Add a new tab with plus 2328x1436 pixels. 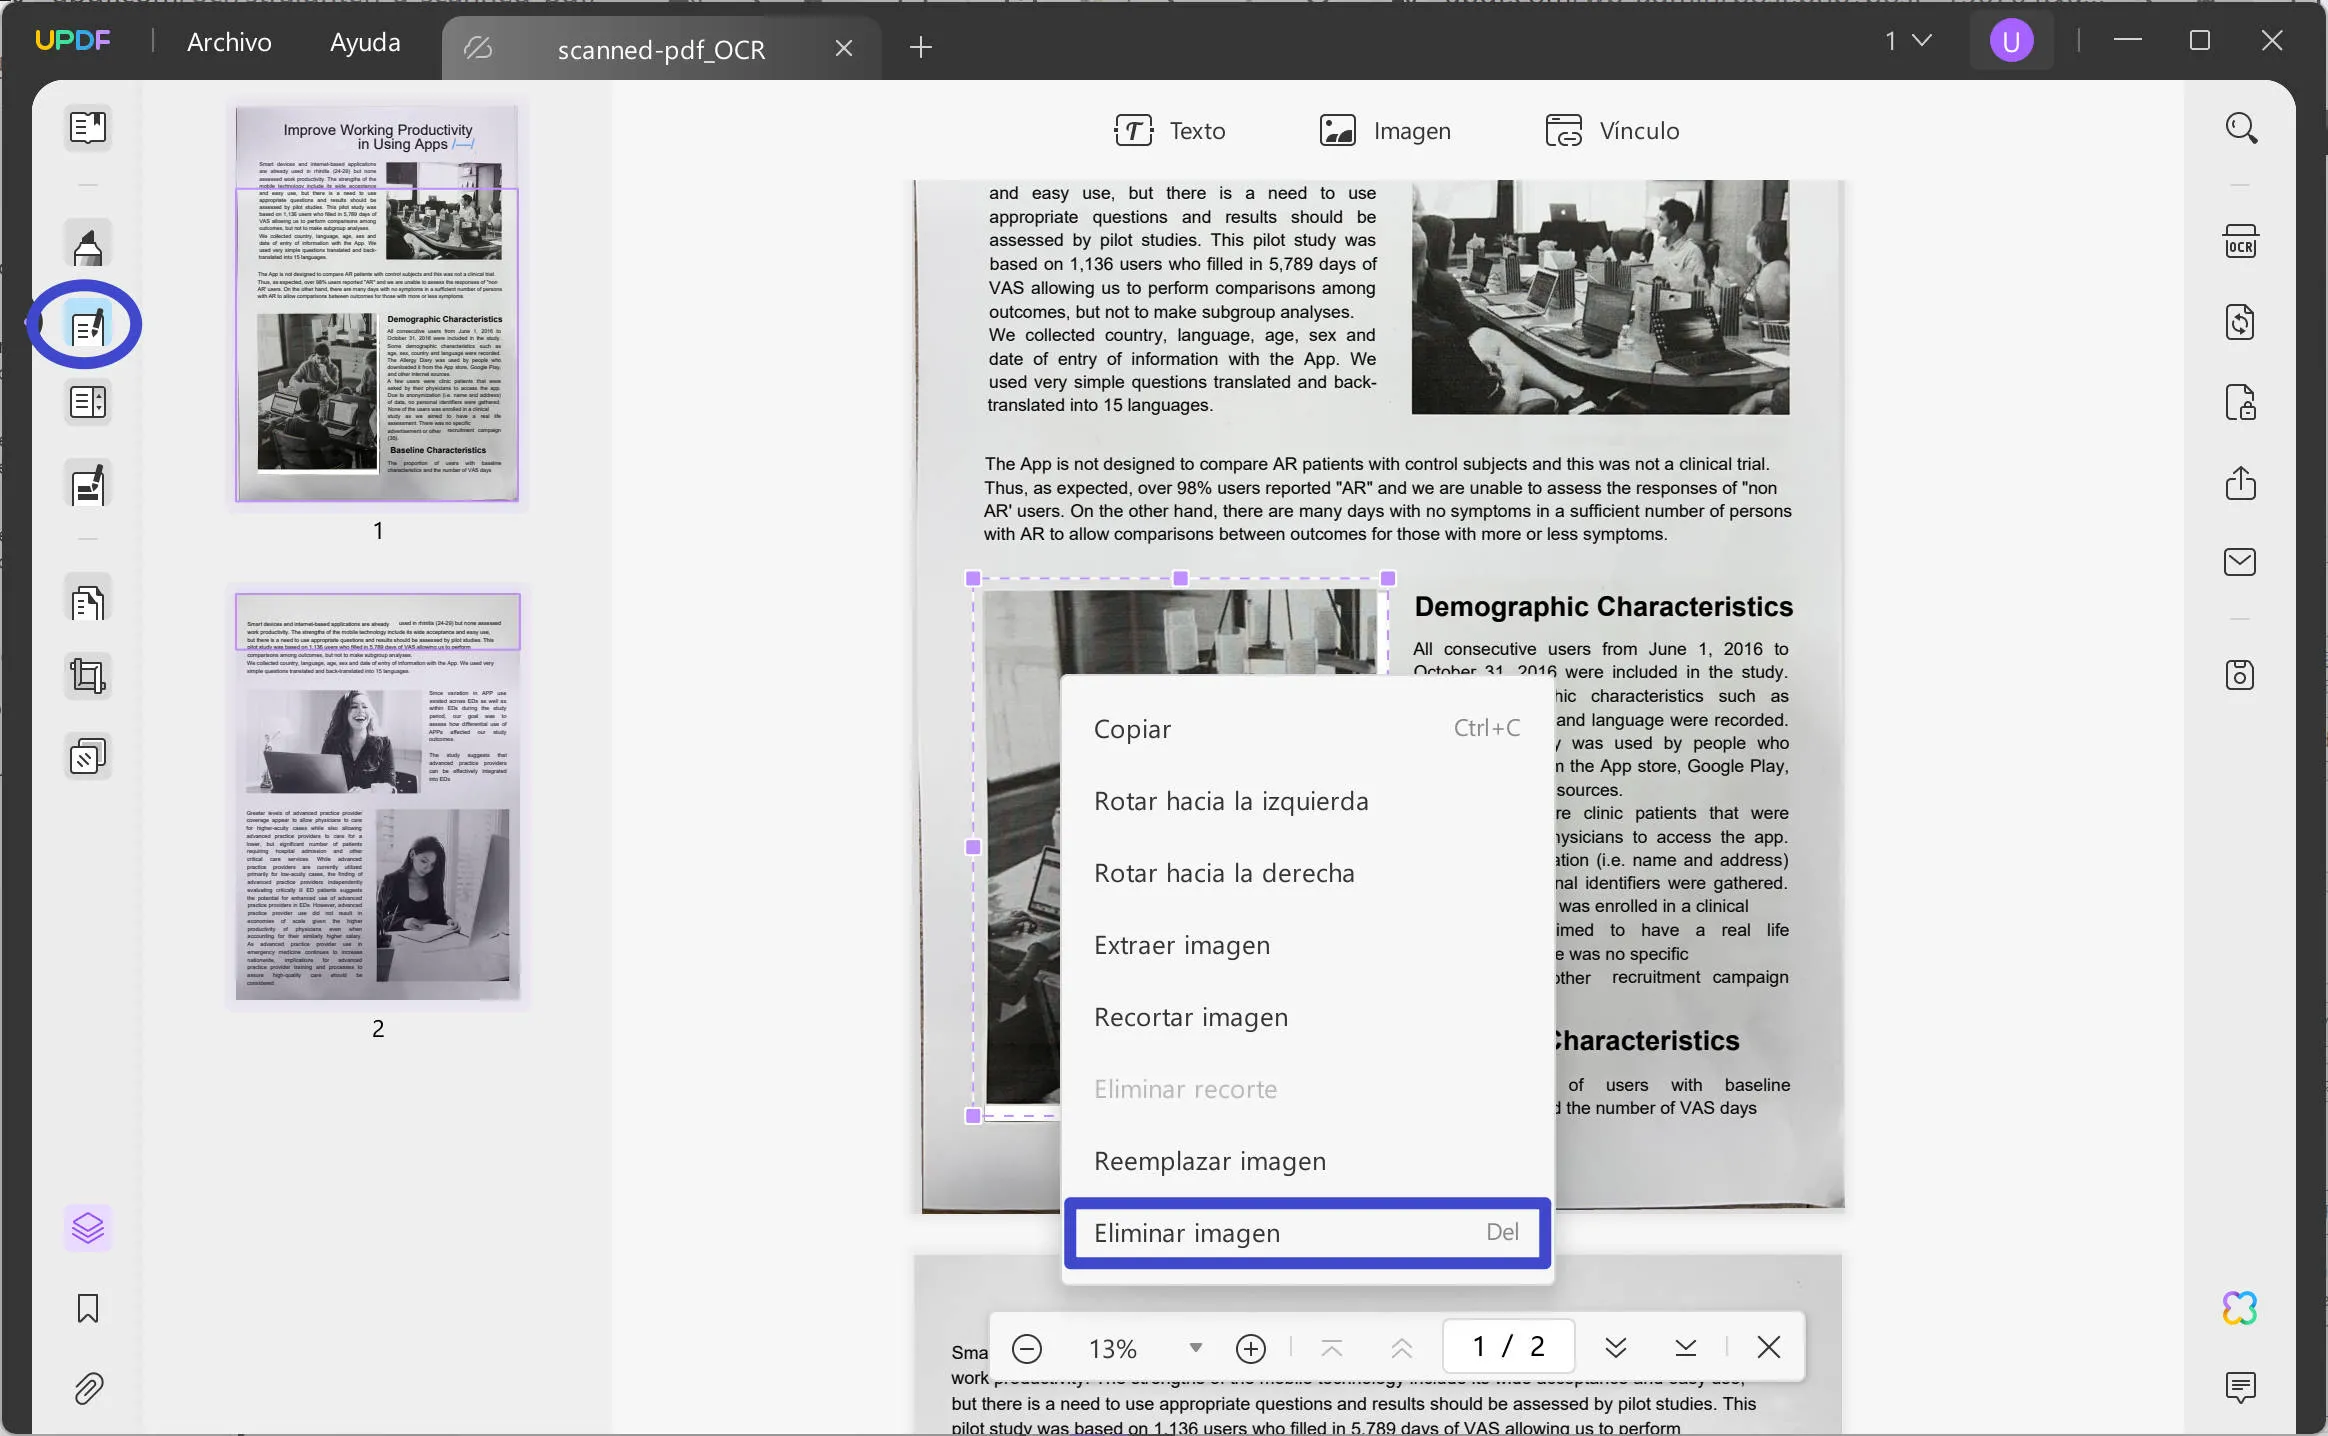(x=921, y=47)
